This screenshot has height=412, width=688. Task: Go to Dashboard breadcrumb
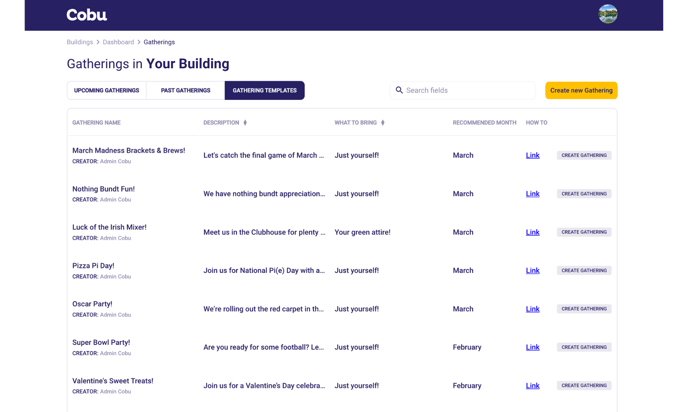(x=118, y=42)
